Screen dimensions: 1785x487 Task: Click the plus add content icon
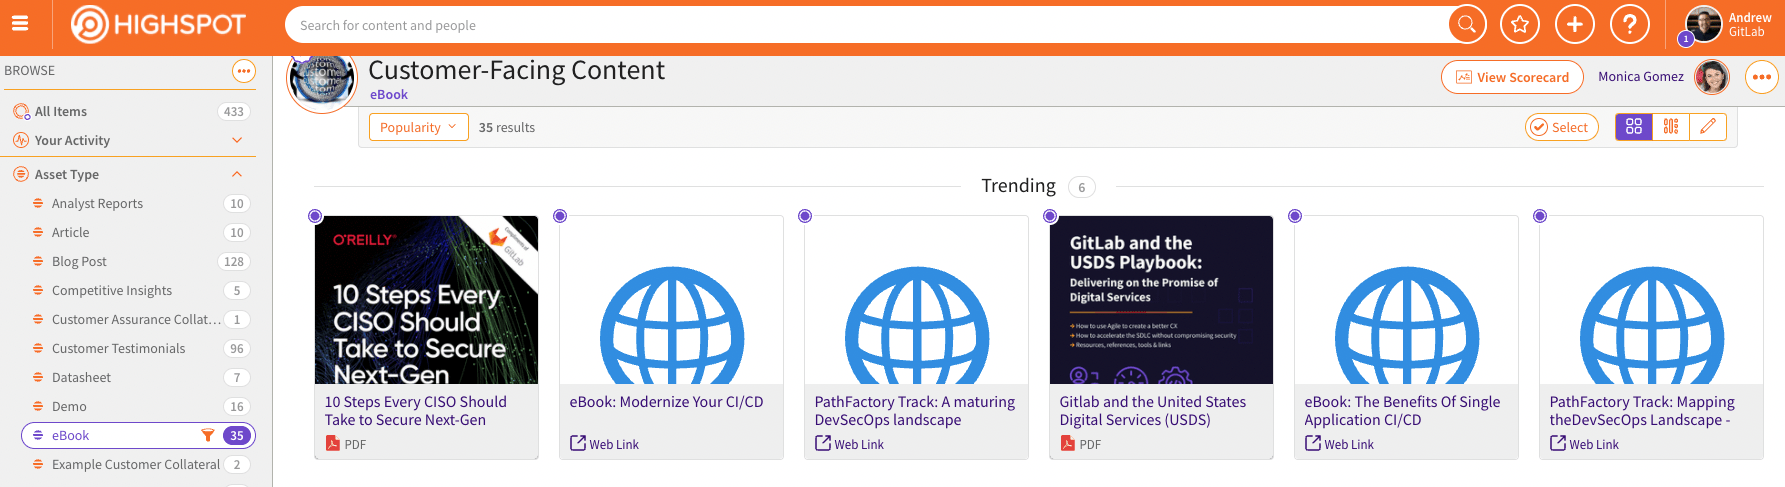click(1574, 25)
